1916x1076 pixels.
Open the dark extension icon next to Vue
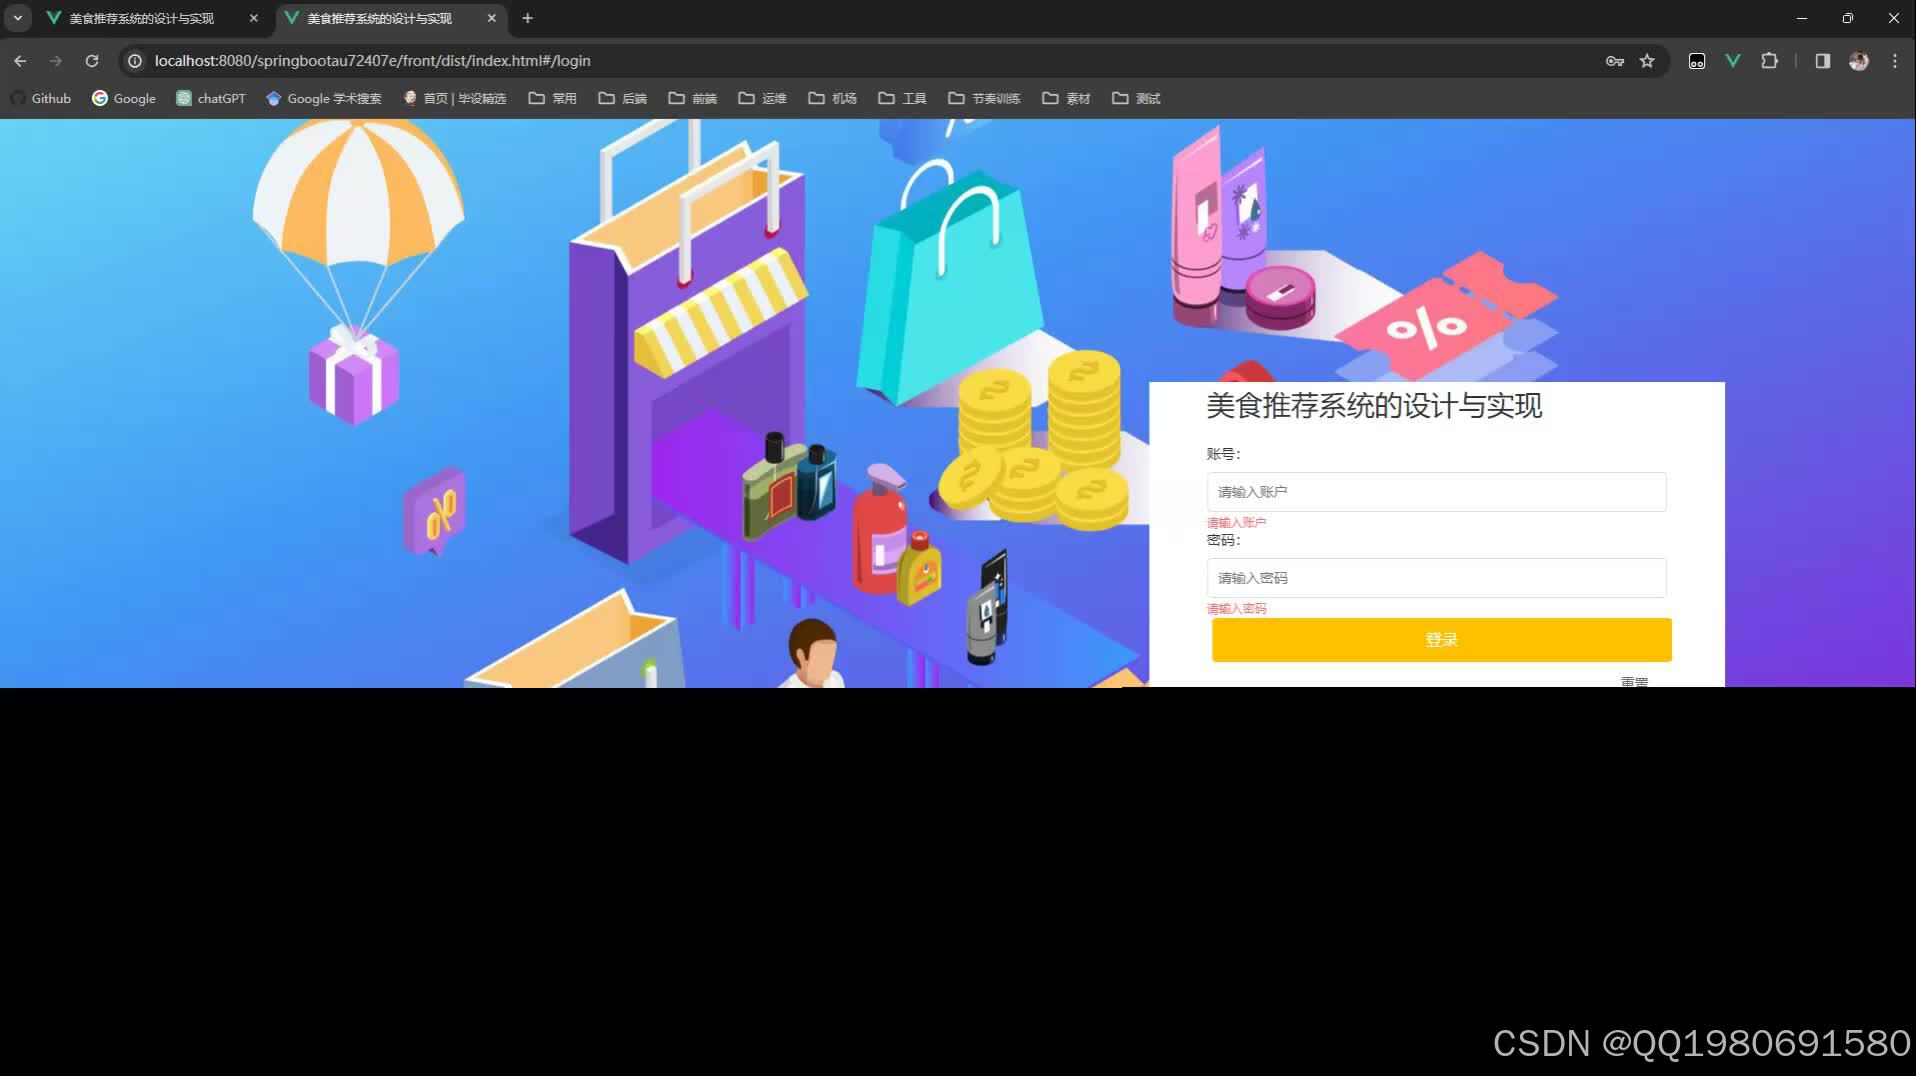click(1697, 61)
